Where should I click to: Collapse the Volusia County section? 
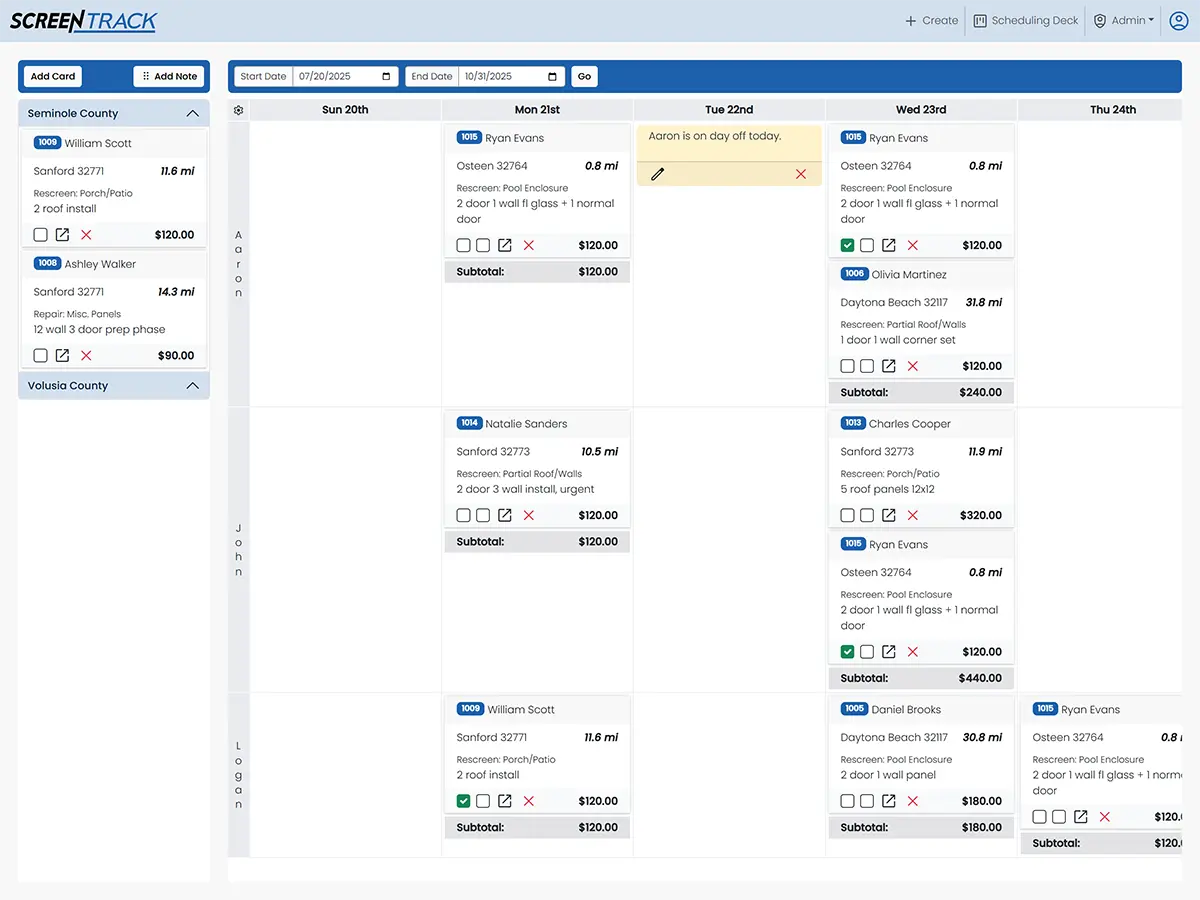point(193,386)
